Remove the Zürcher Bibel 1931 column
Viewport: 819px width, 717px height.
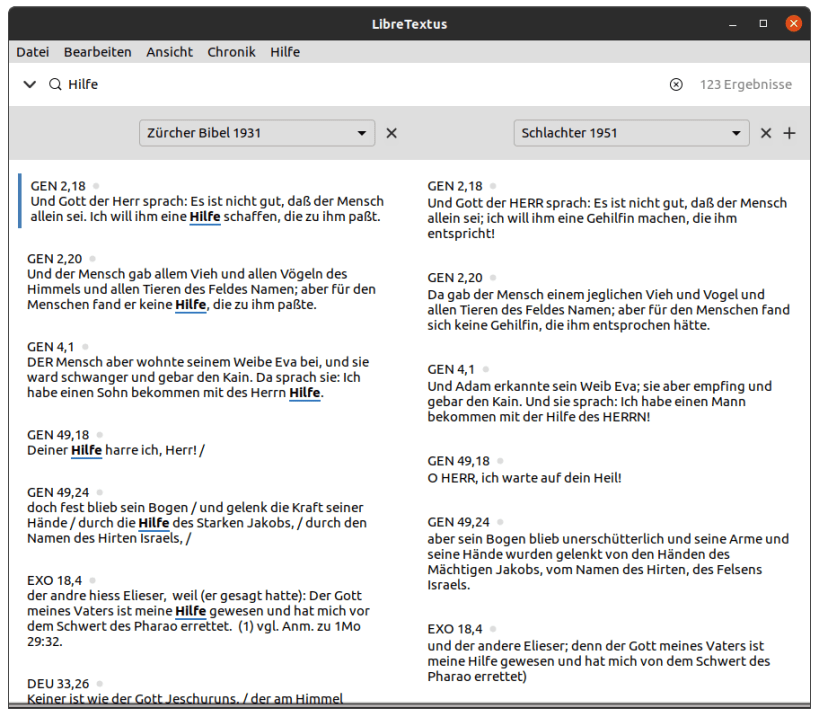click(391, 133)
